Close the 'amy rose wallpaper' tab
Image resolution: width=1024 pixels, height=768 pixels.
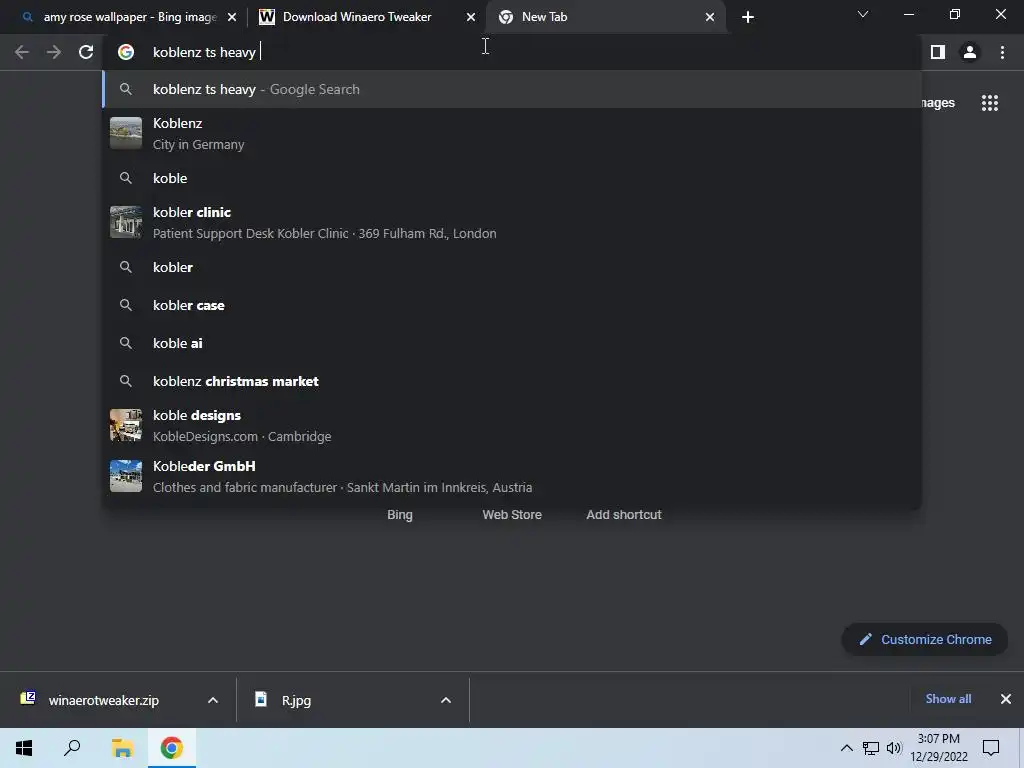click(x=232, y=17)
